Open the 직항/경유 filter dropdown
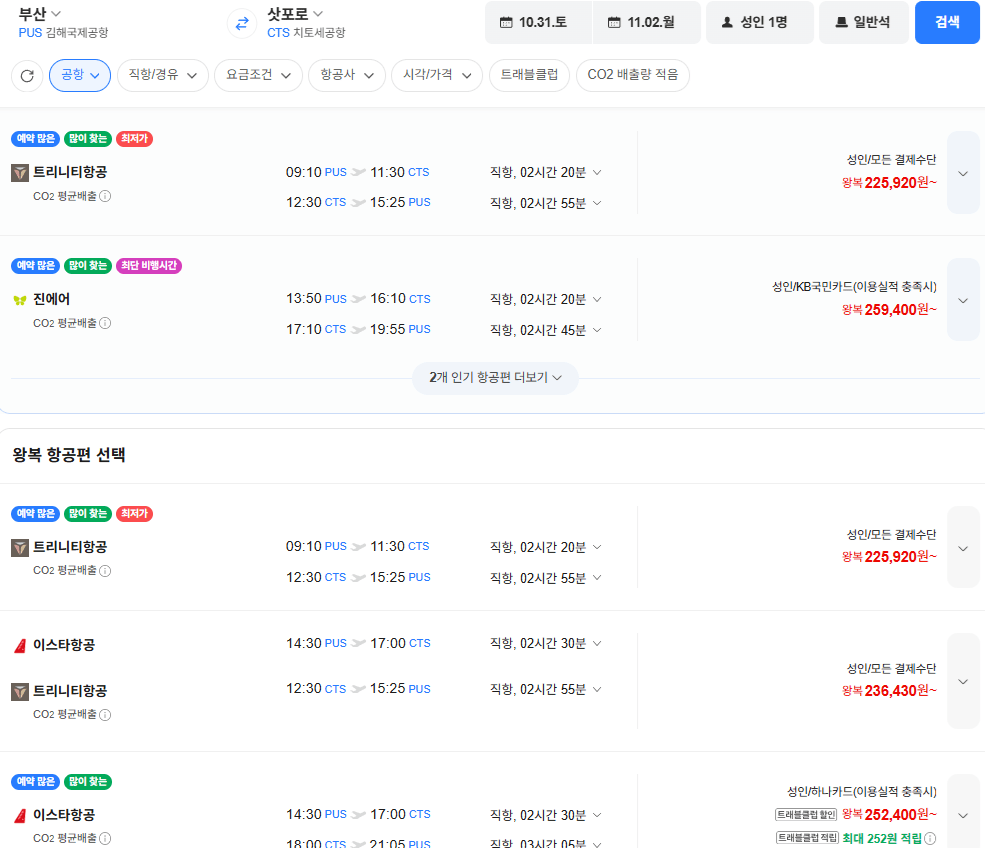 point(163,75)
